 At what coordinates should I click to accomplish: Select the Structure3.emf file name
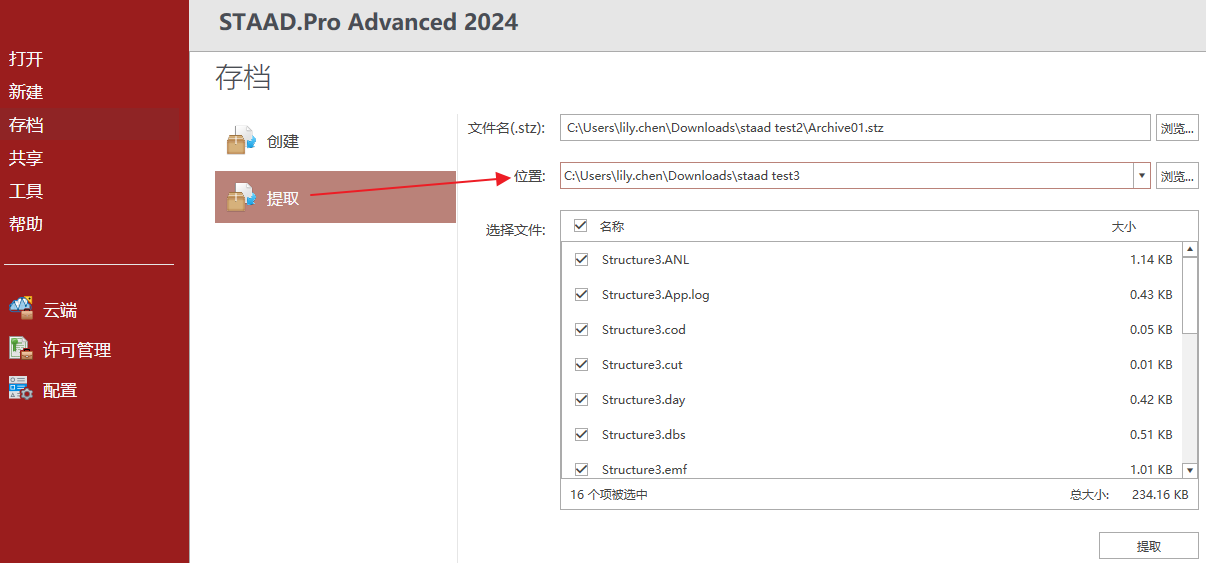(x=645, y=470)
